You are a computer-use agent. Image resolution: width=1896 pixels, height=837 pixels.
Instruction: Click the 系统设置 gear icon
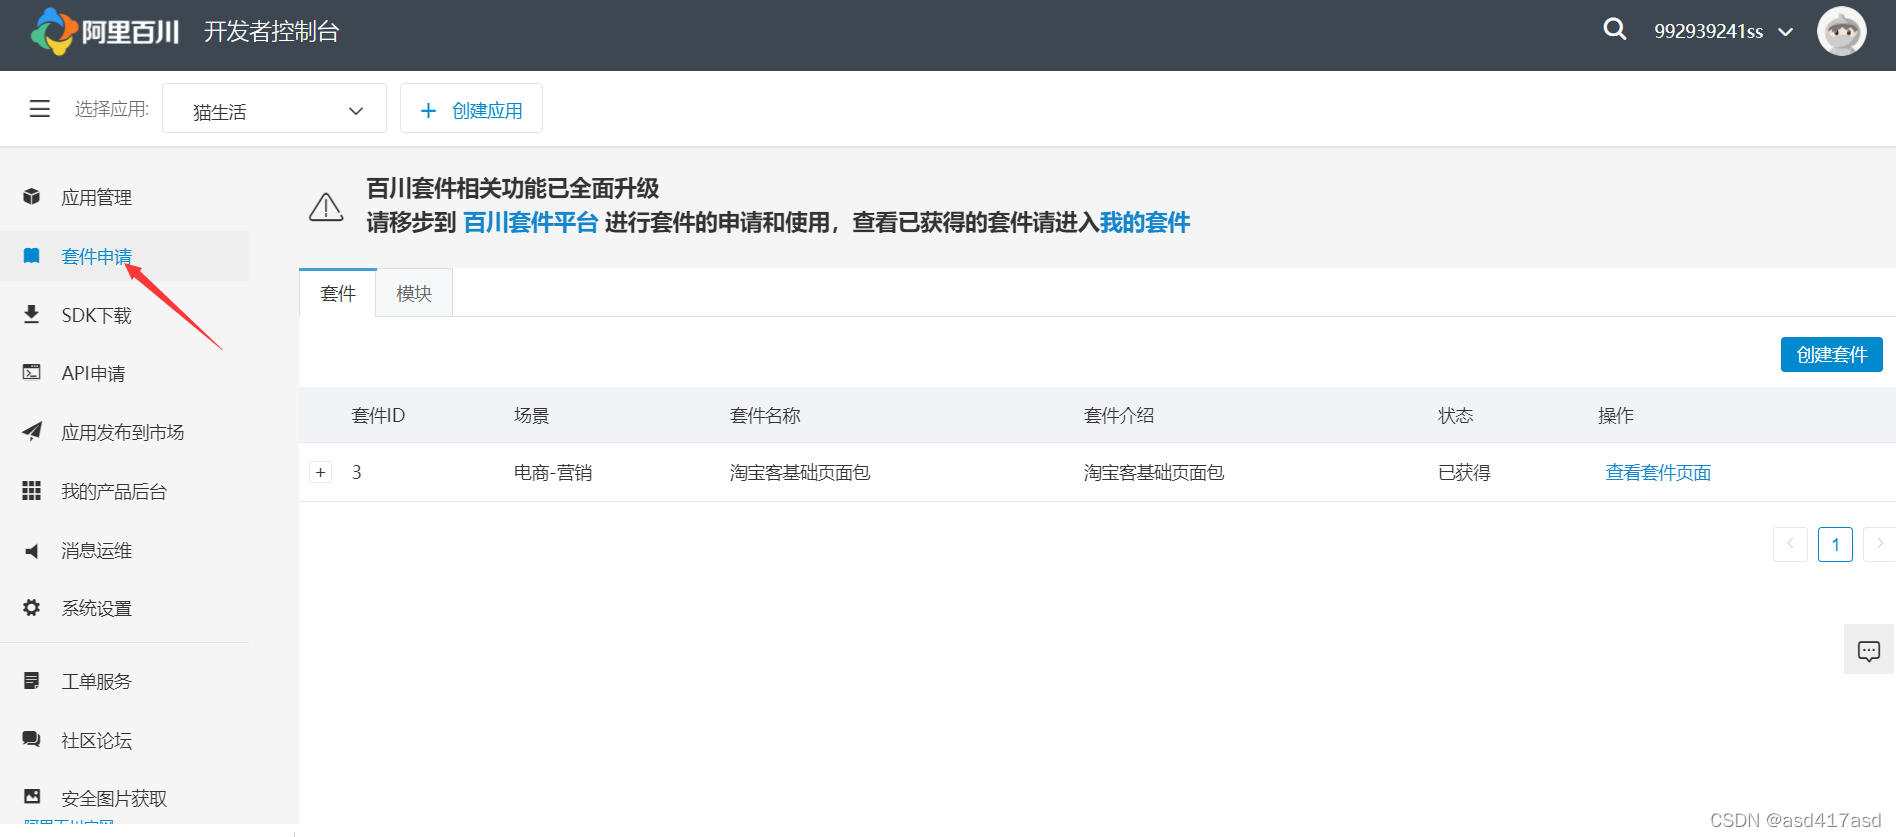click(x=32, y=607)
